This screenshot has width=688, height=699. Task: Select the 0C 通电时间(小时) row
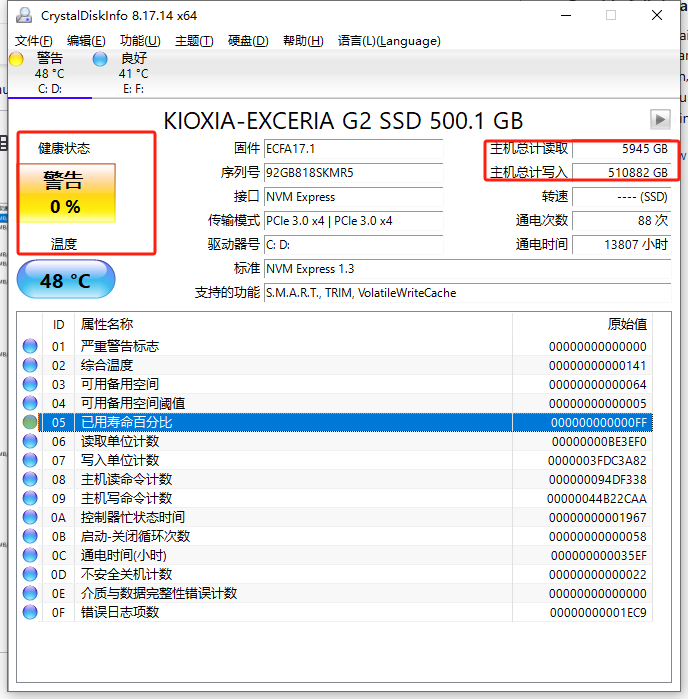click(337, 555)
